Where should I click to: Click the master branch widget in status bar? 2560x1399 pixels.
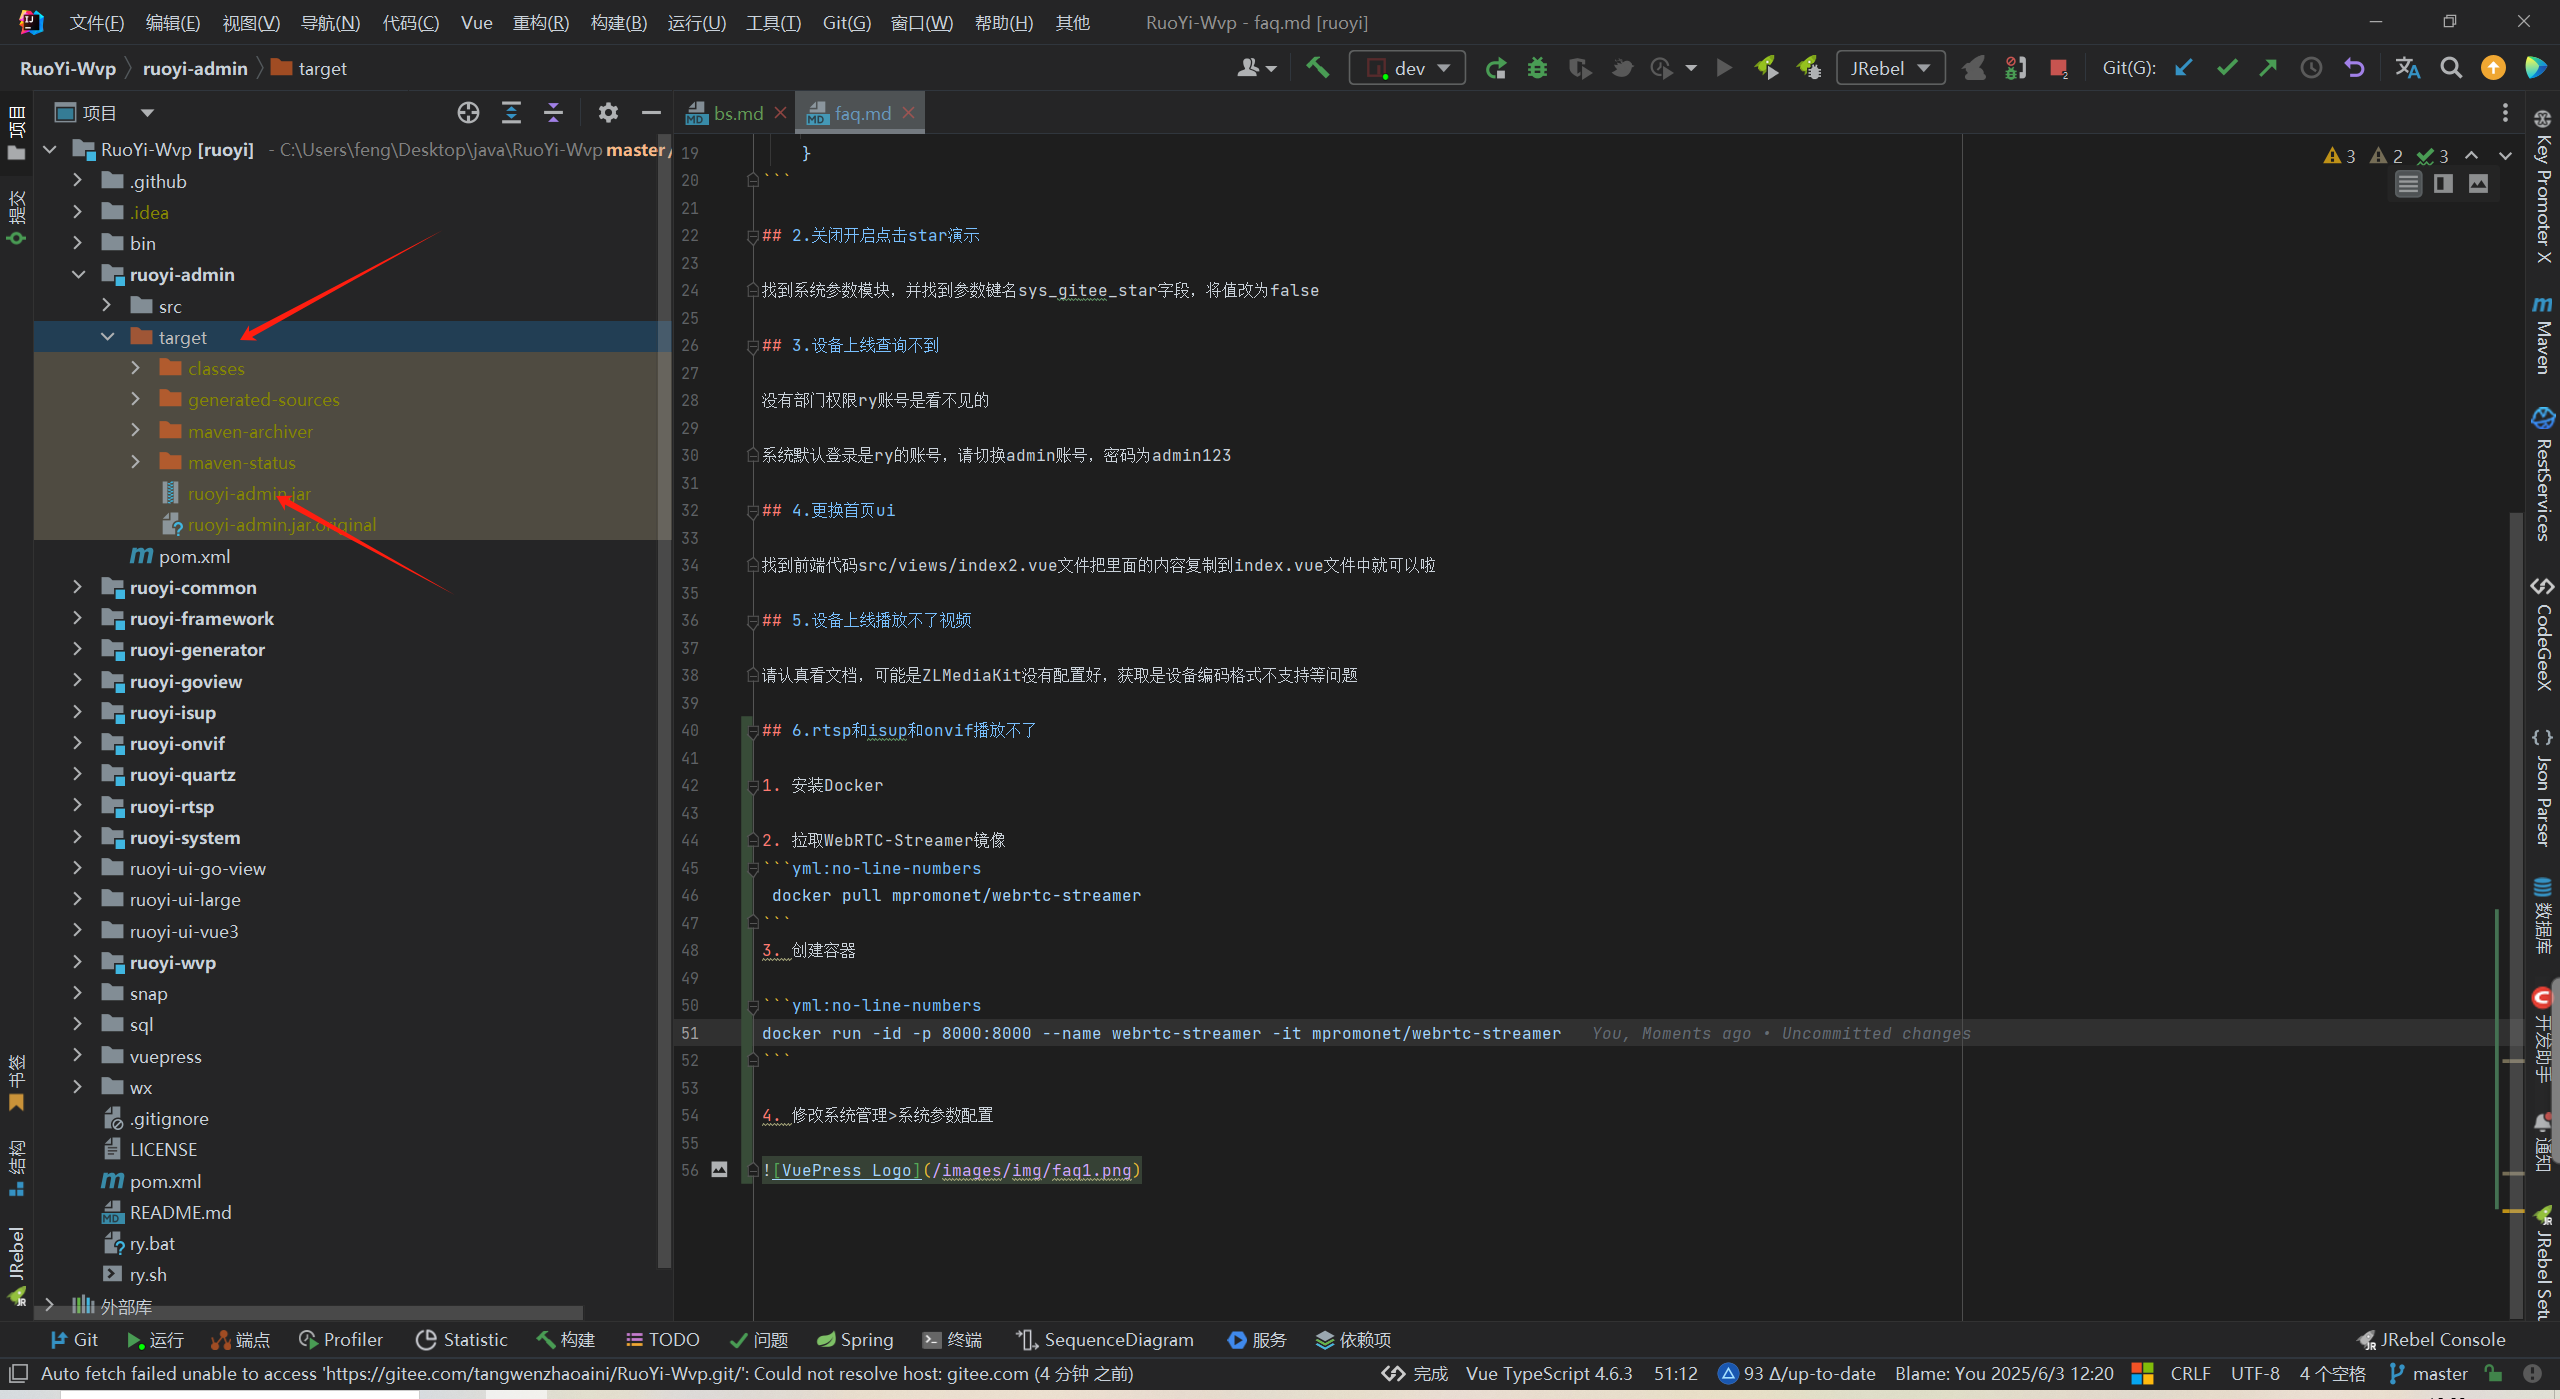[2428, 1374]
